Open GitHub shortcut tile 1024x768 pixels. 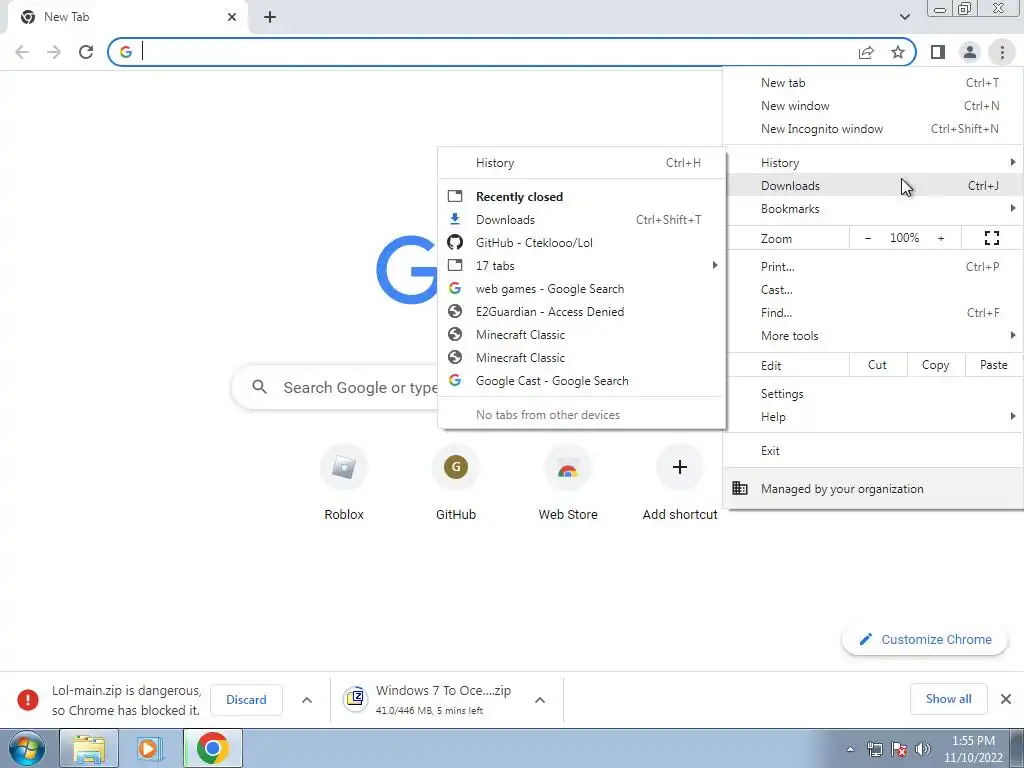[456, 482]
